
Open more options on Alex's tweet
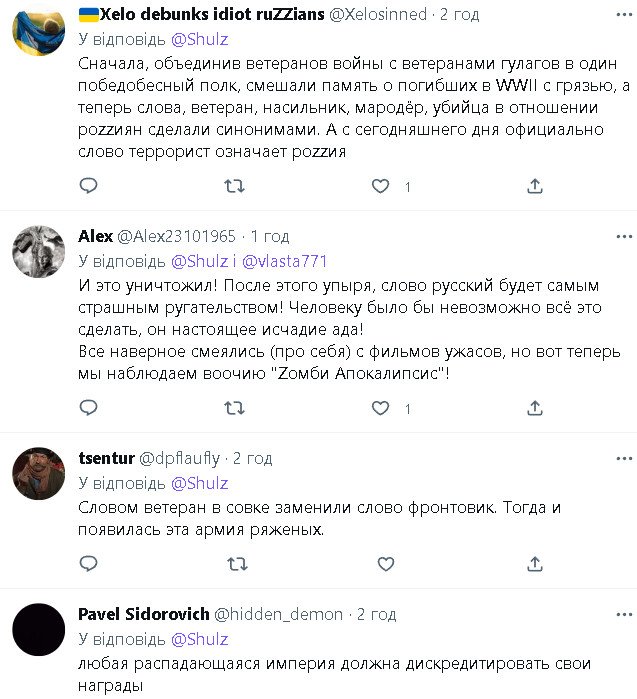(622, 236)
